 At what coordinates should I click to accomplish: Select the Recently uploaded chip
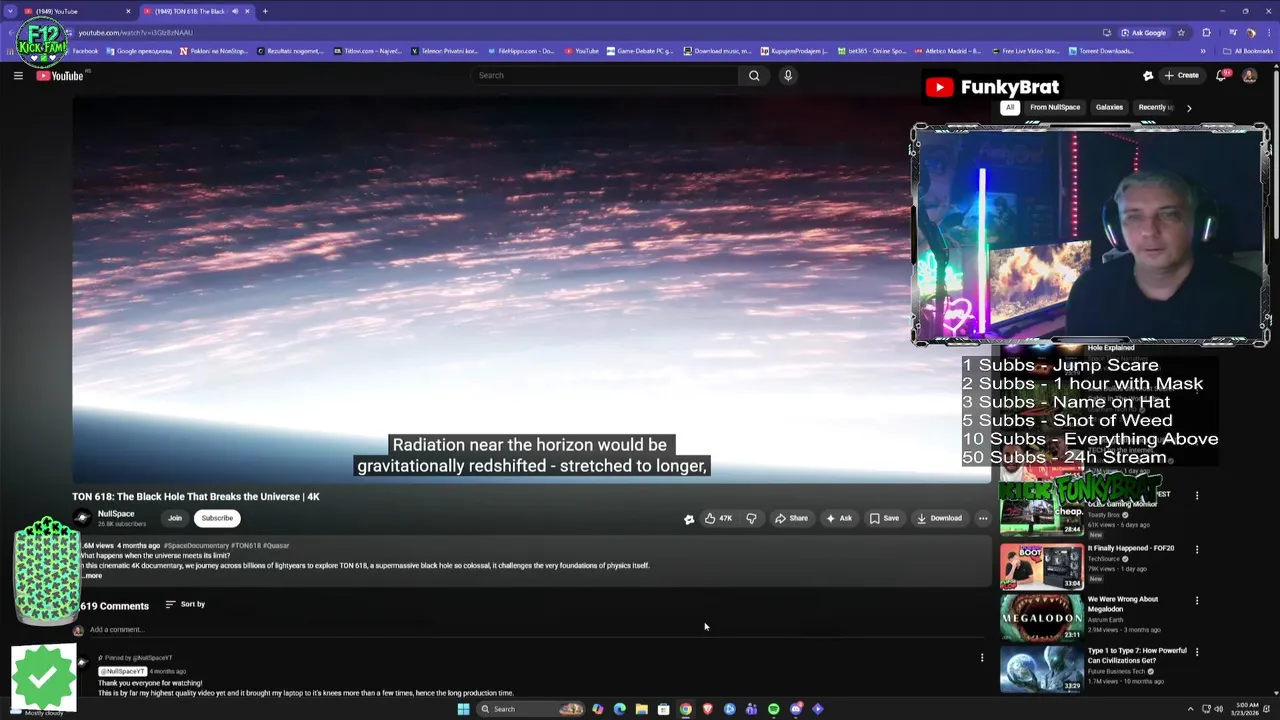coord(1154,107)
